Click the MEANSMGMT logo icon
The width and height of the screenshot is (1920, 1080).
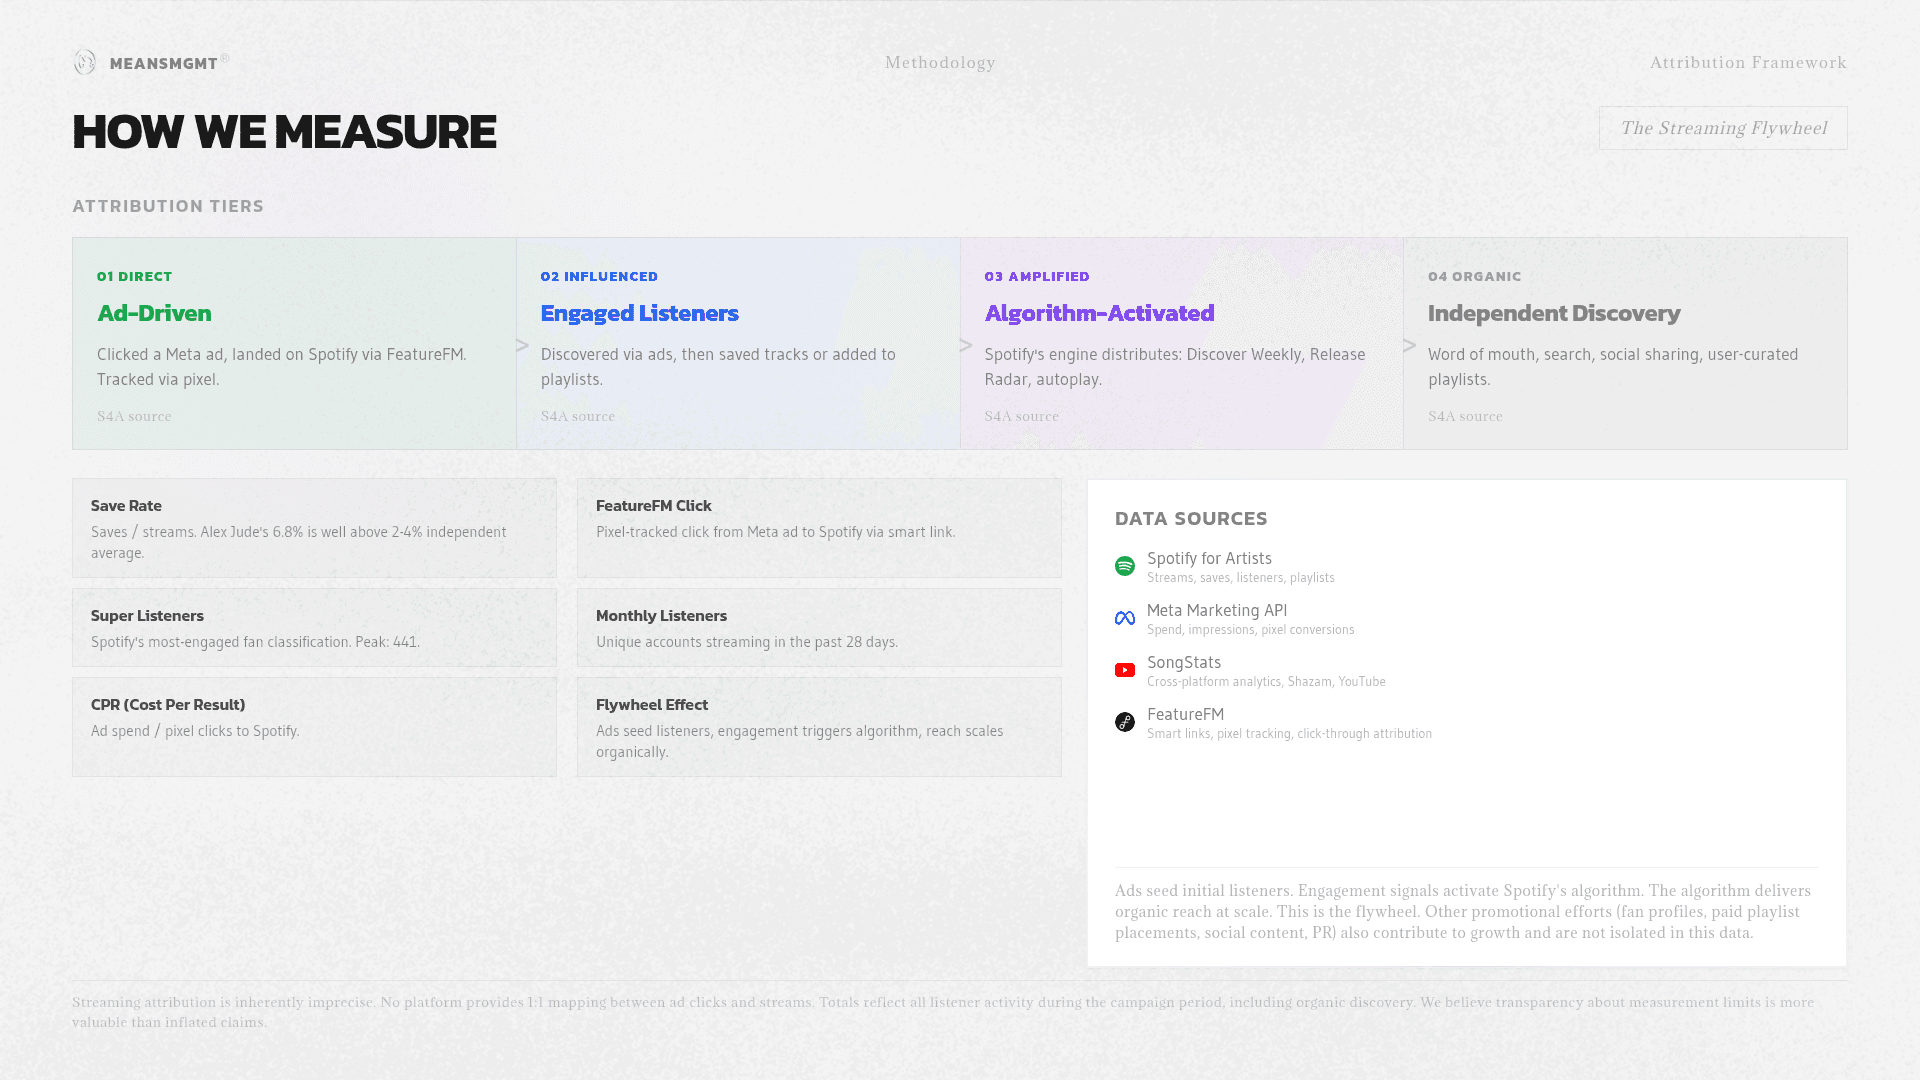(85, 62)
